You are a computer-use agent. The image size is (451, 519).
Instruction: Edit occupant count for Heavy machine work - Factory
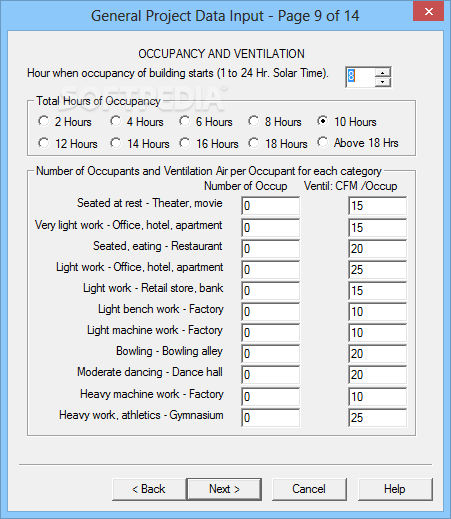pyautogui.click(x=270, y=397)
